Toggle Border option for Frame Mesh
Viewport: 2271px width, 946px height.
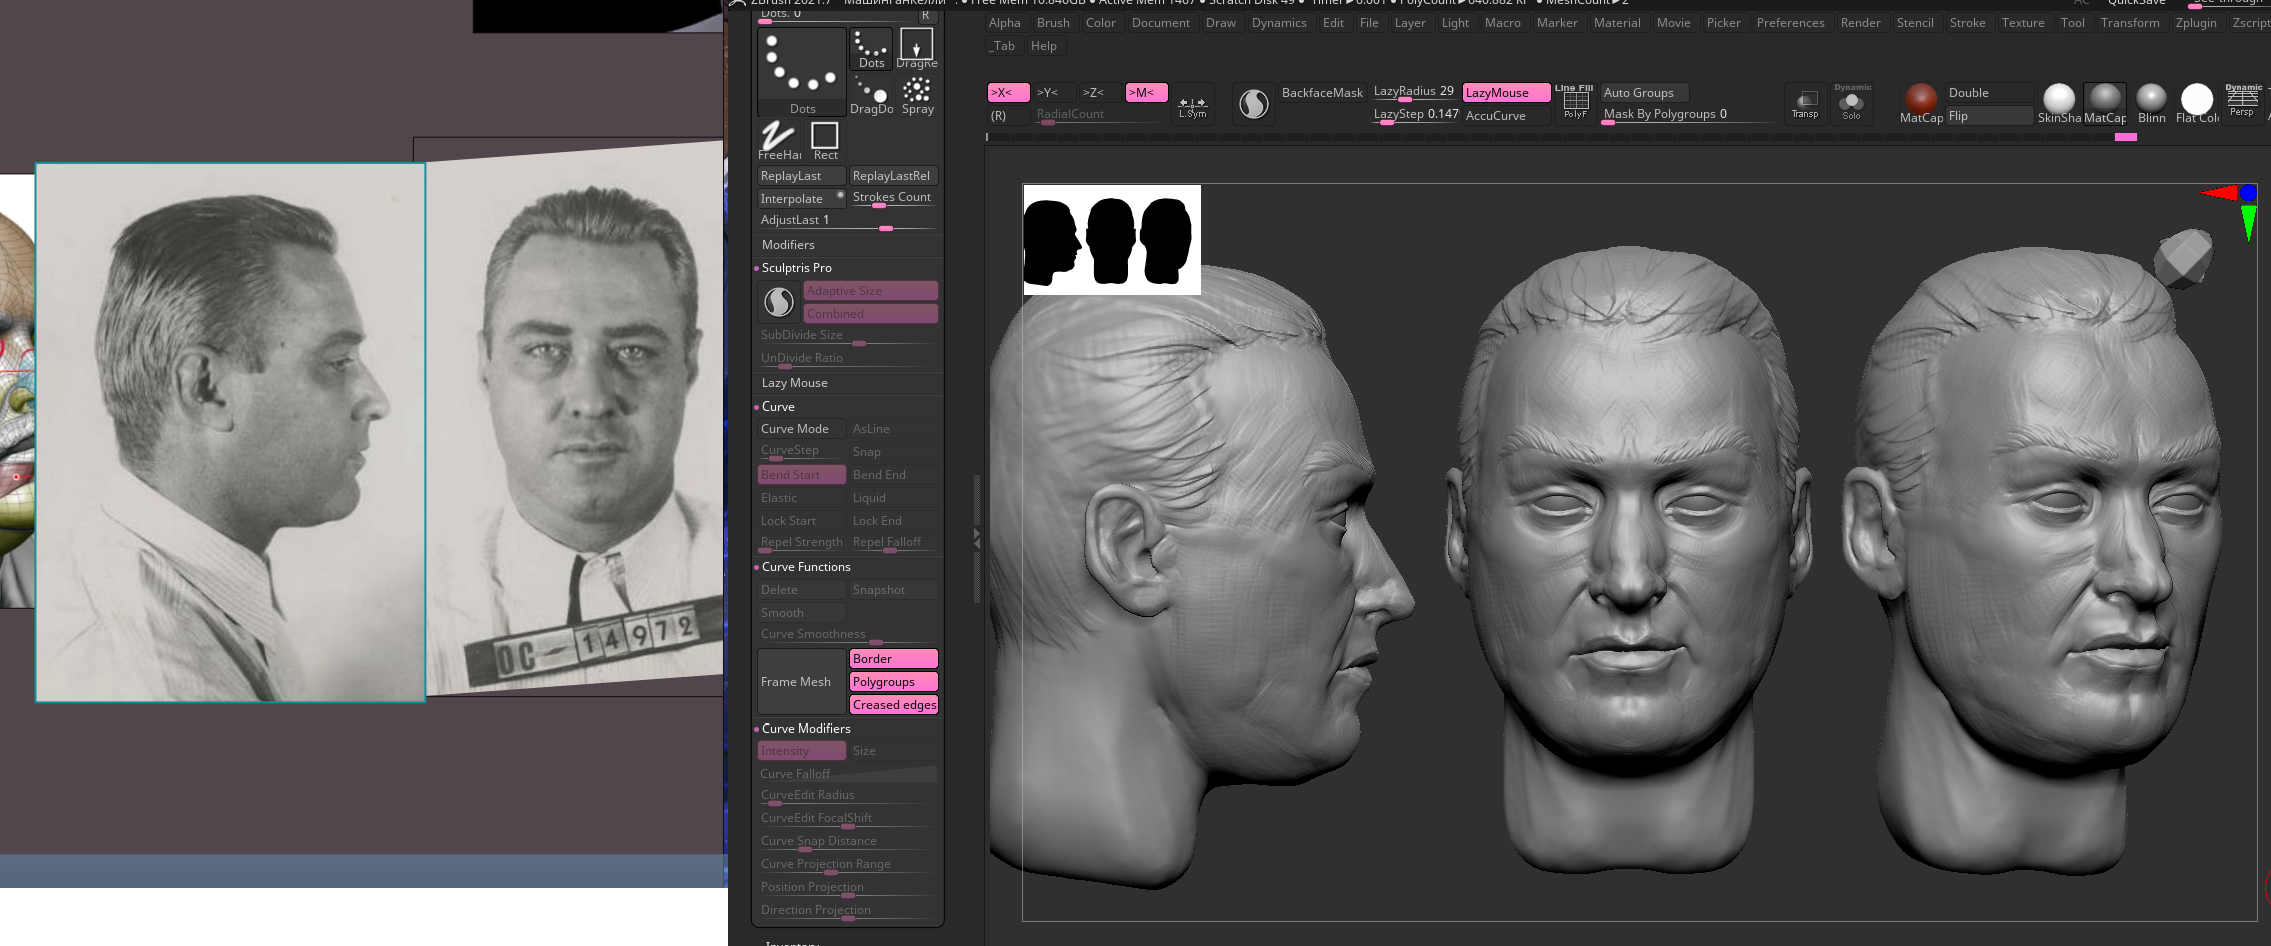tap(893, 659)
